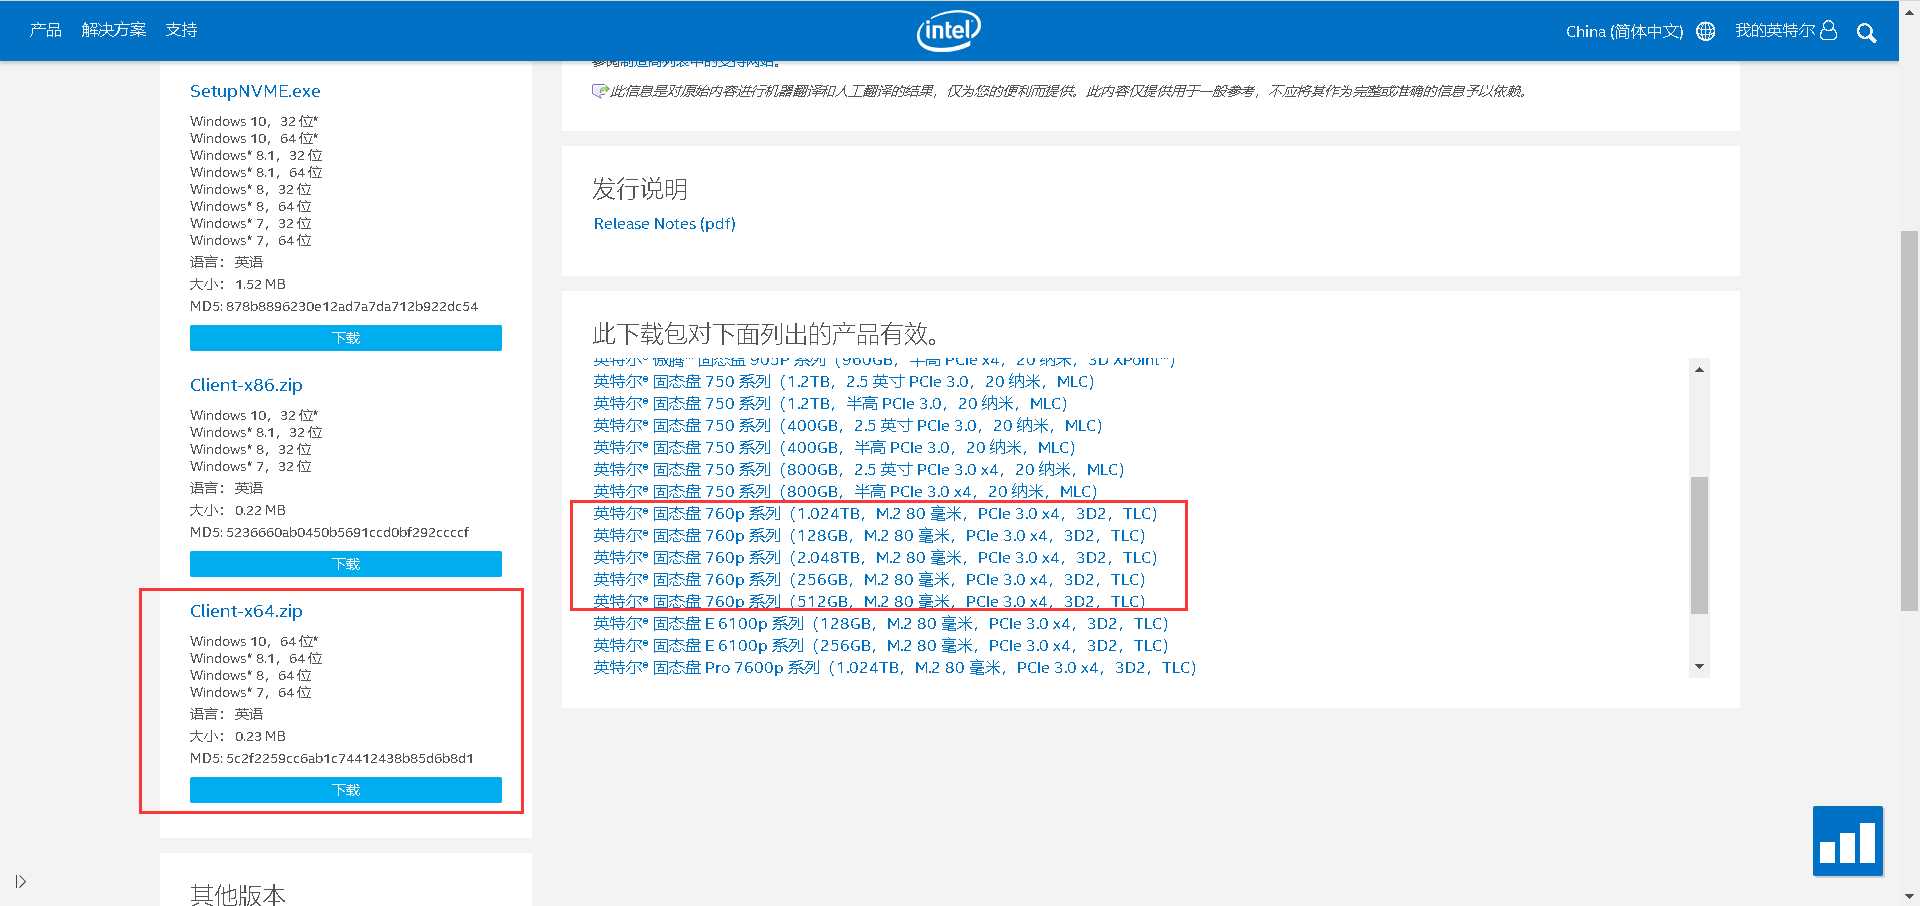This screenshot has height=906, width=1920.
Task: Click the Client-x86.zip file title
Action: pyautogui.click(x=246, y=385)
